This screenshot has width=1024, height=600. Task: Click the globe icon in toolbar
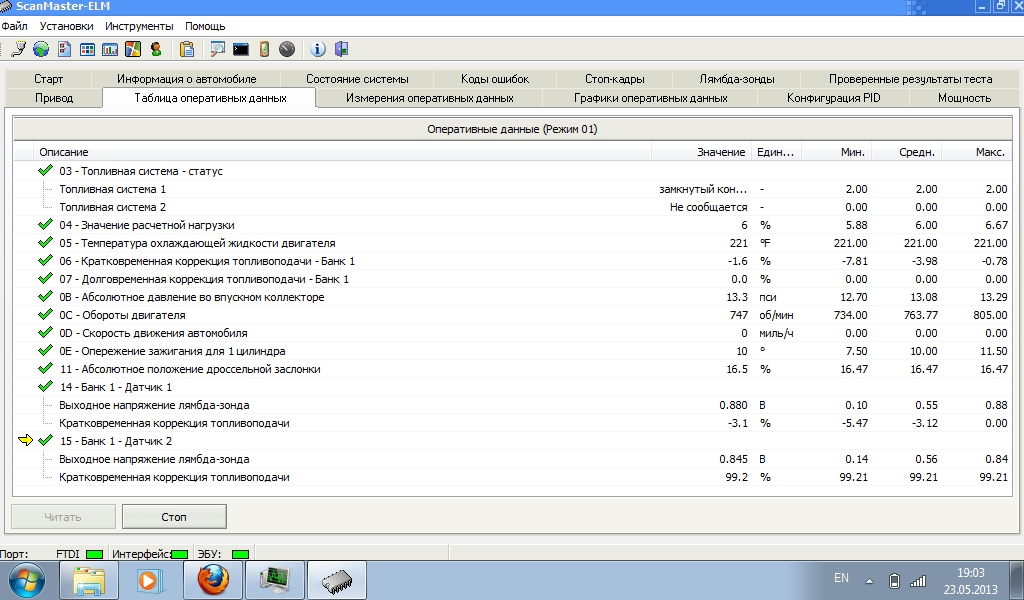pos(40,48)
